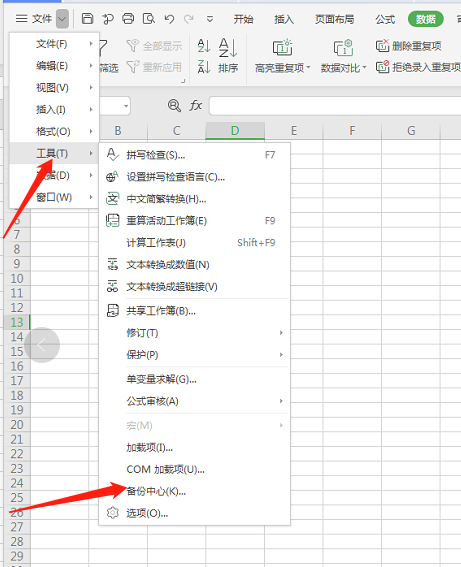
Task: Select column header F
Action: tap(352, 131)
